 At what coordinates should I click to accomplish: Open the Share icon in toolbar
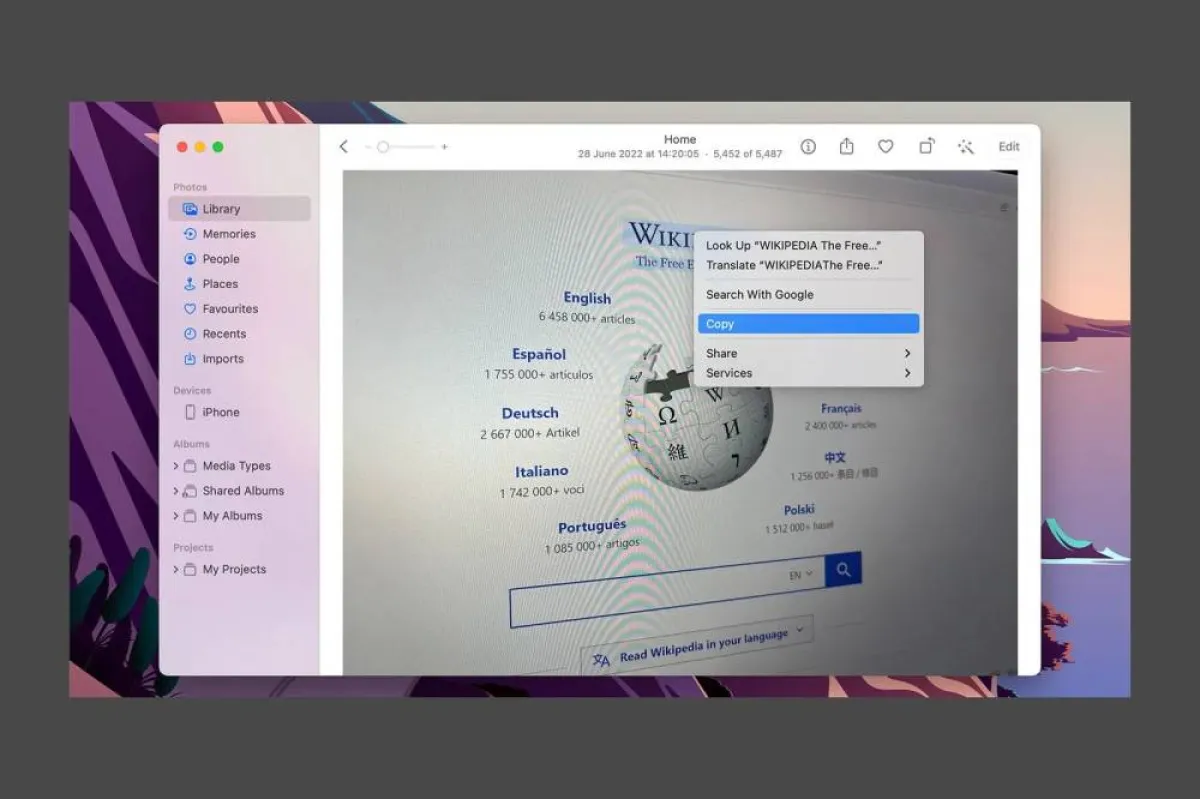coord(846,147)
